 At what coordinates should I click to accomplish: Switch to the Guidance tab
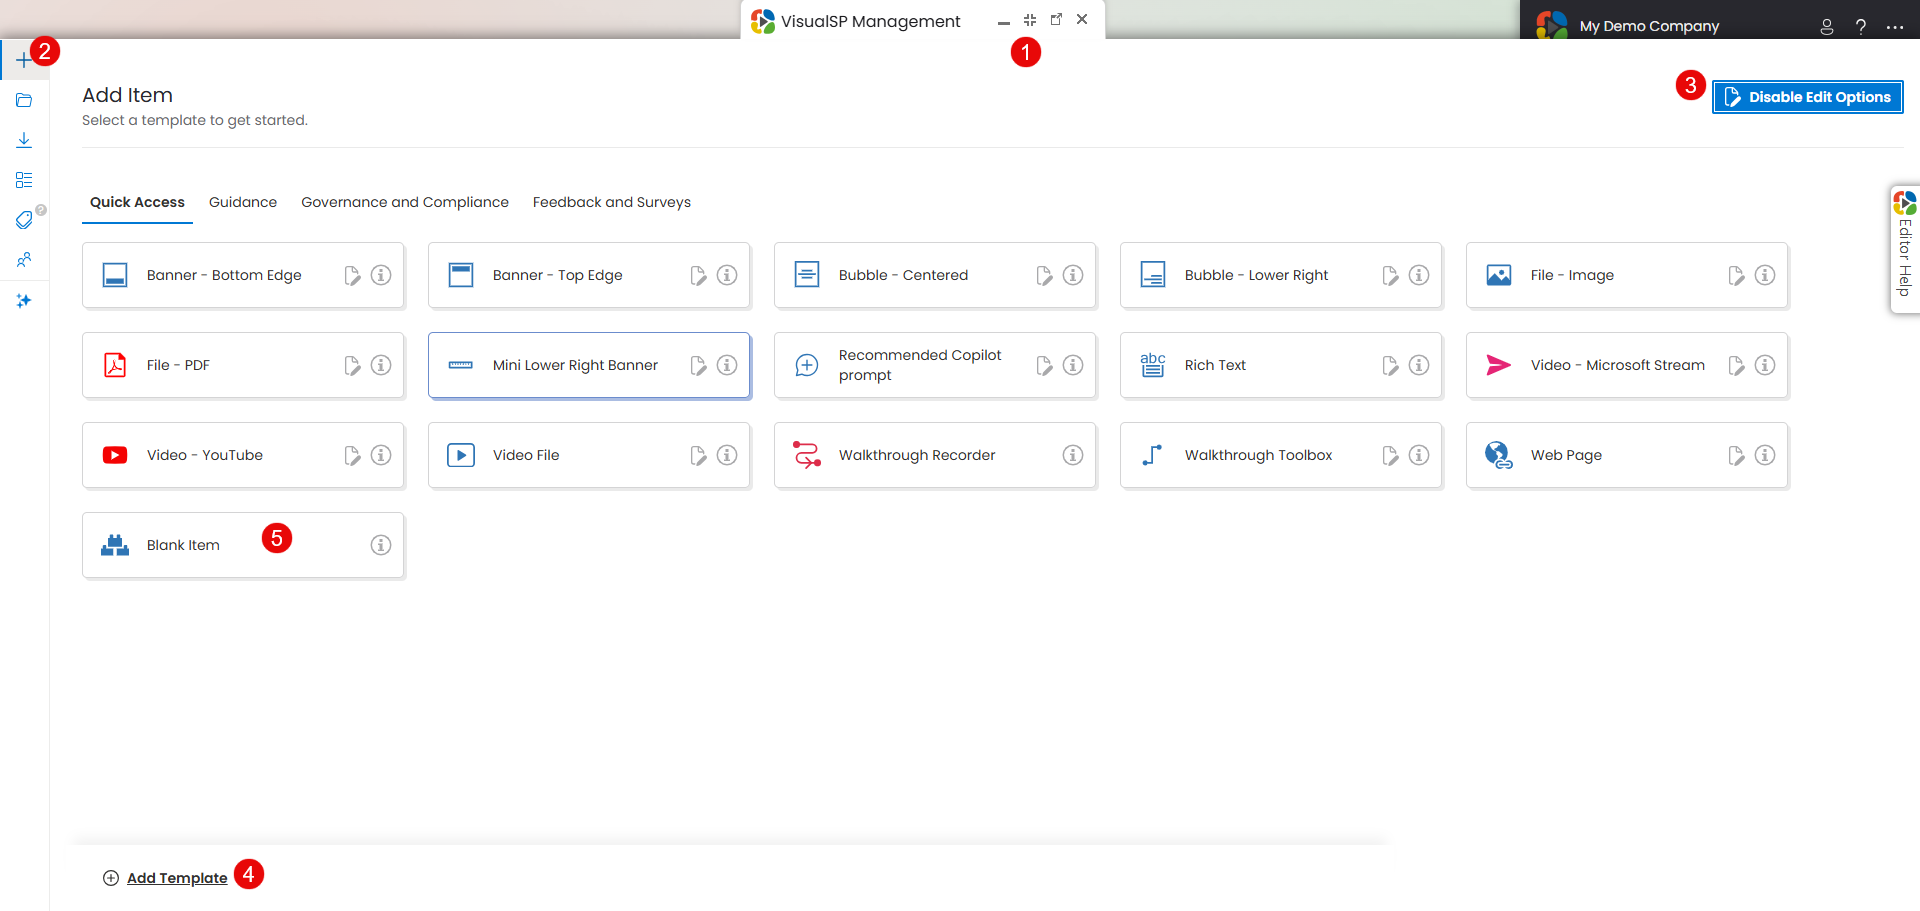243,202
